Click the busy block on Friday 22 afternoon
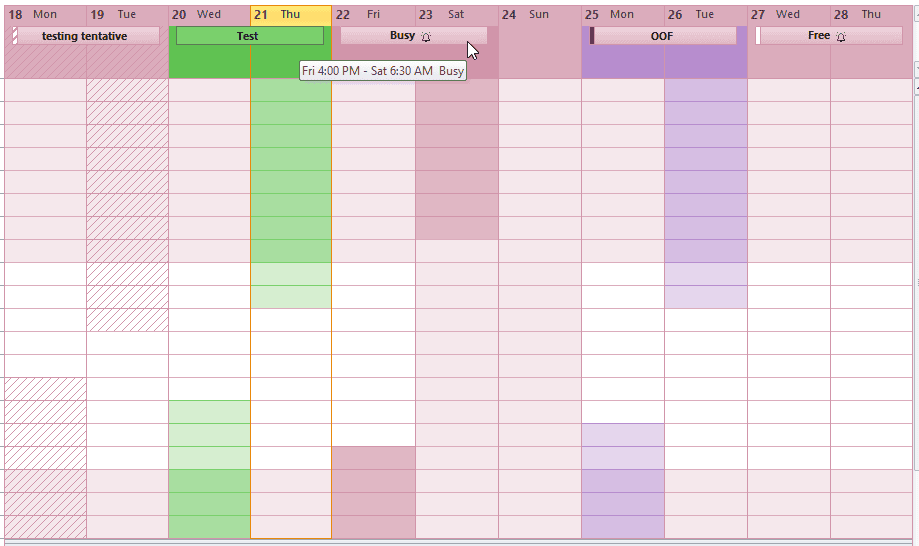 (374, 492)
